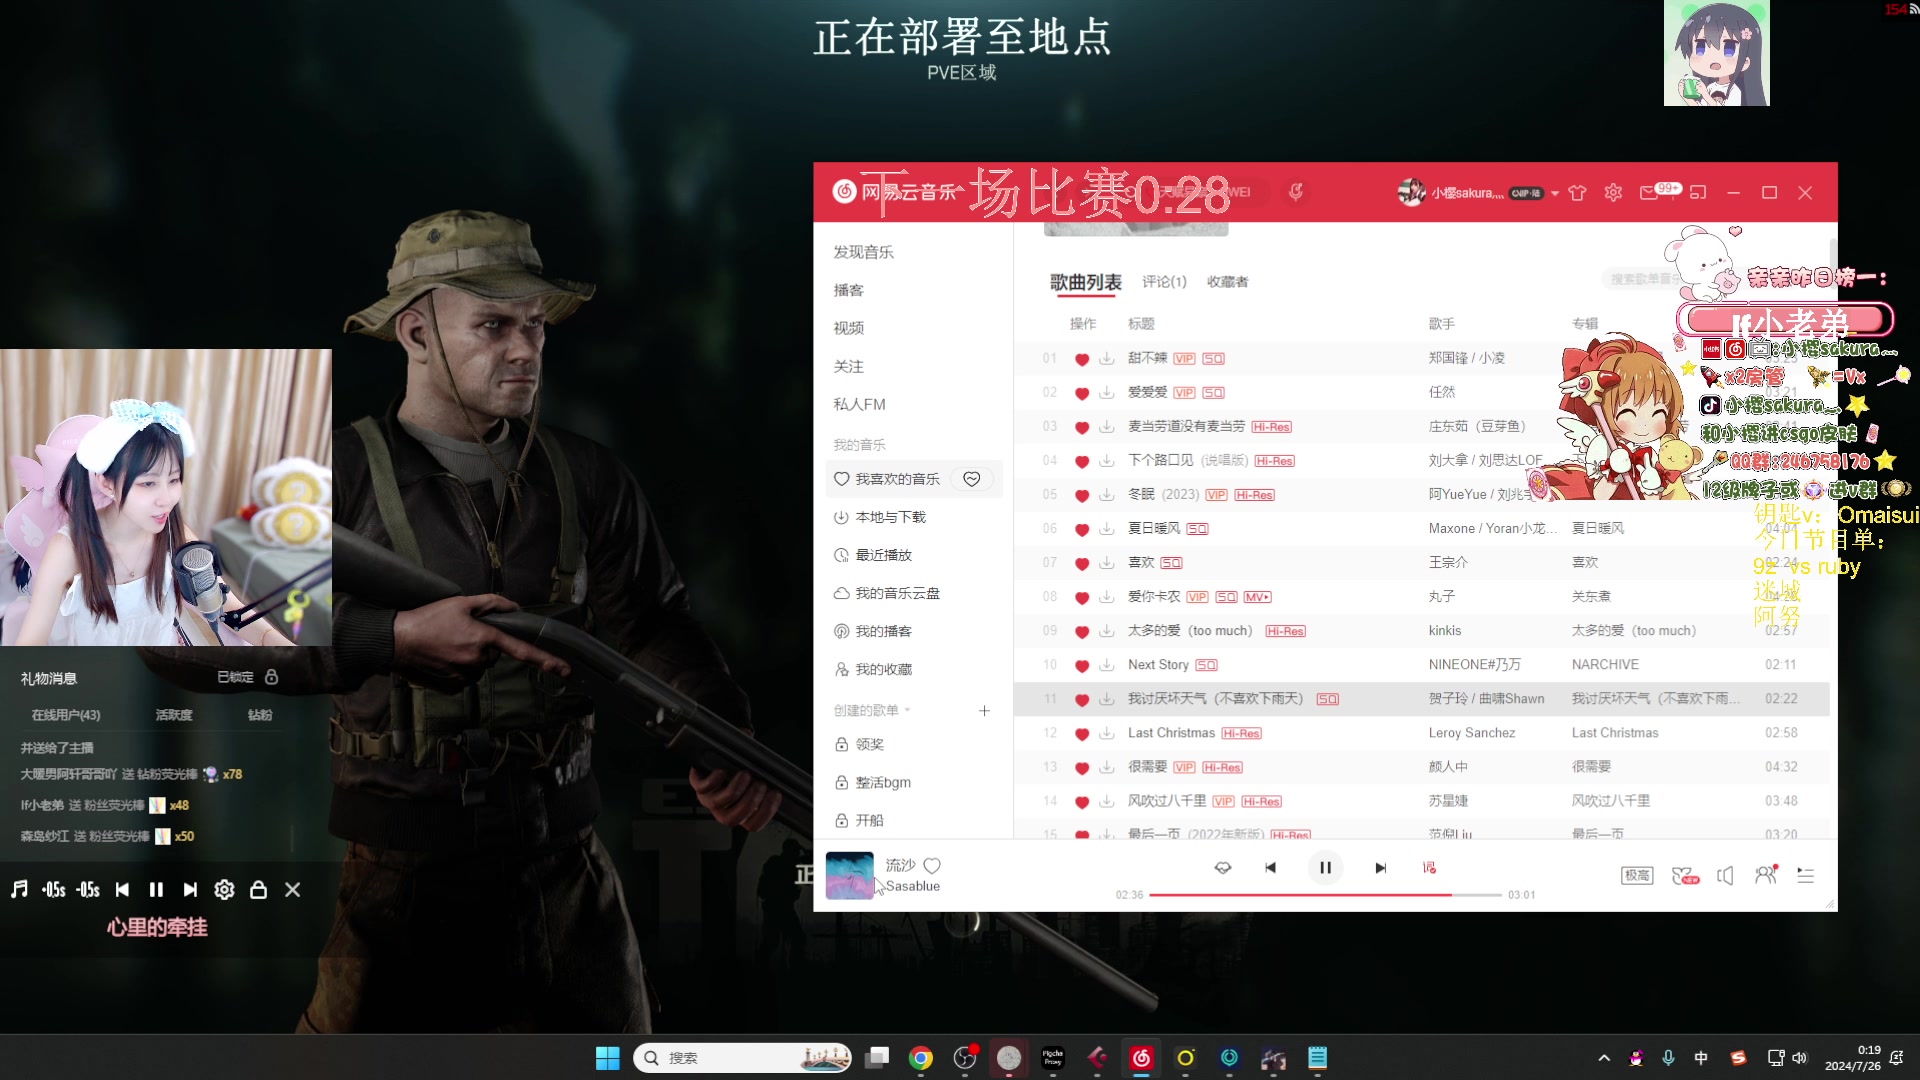The height and width of the screenshot is (1080, 1920).
Task: Unlock the 礼物消息 panel lock icon
Action: coord(271,677)
